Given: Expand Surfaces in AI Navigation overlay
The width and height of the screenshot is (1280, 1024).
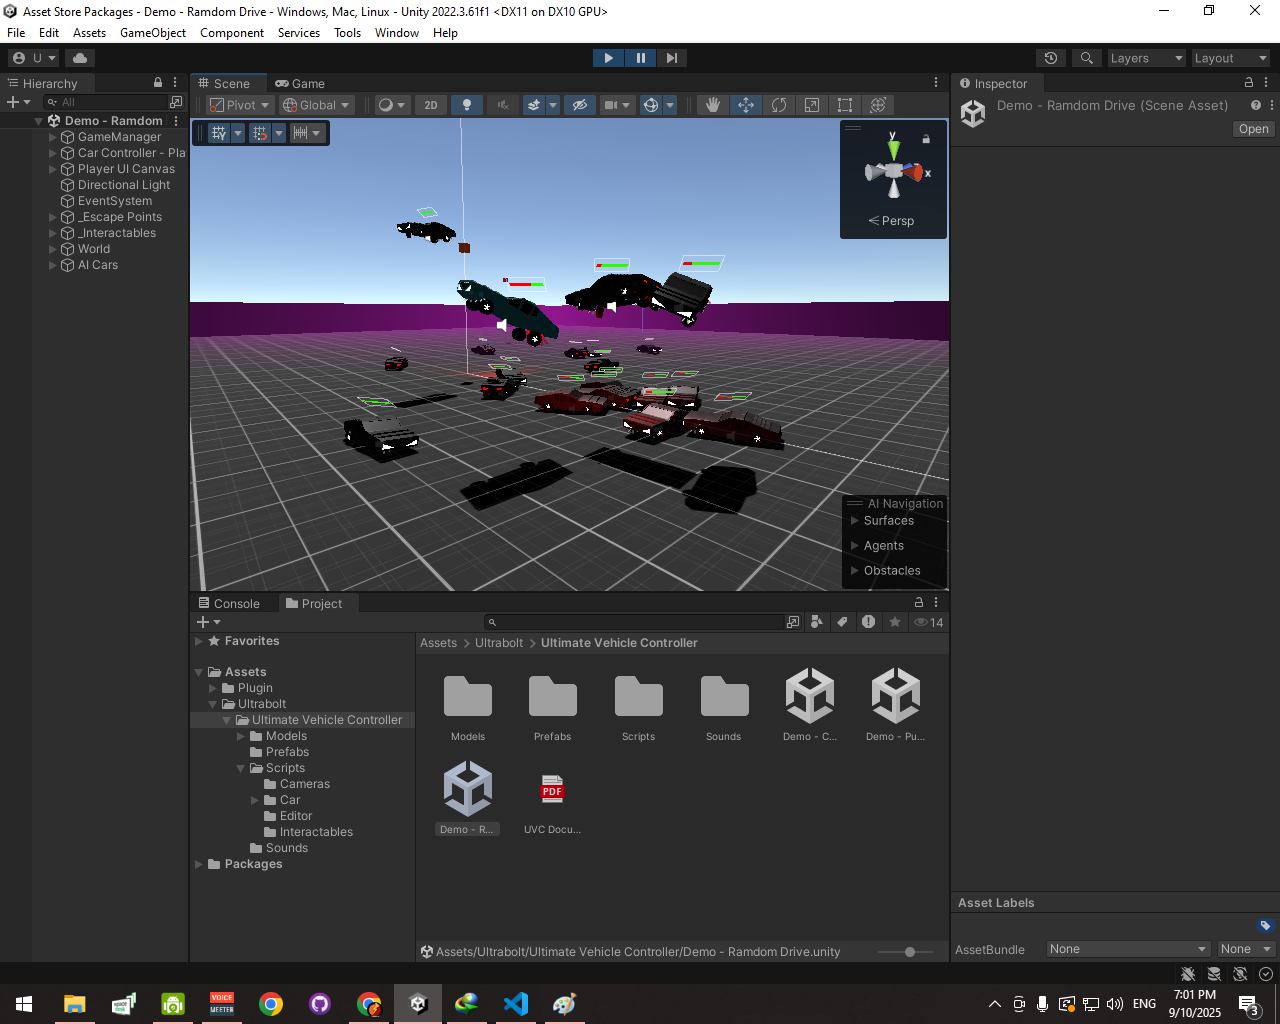Looking at the screenshot, I should click(855, 521).
